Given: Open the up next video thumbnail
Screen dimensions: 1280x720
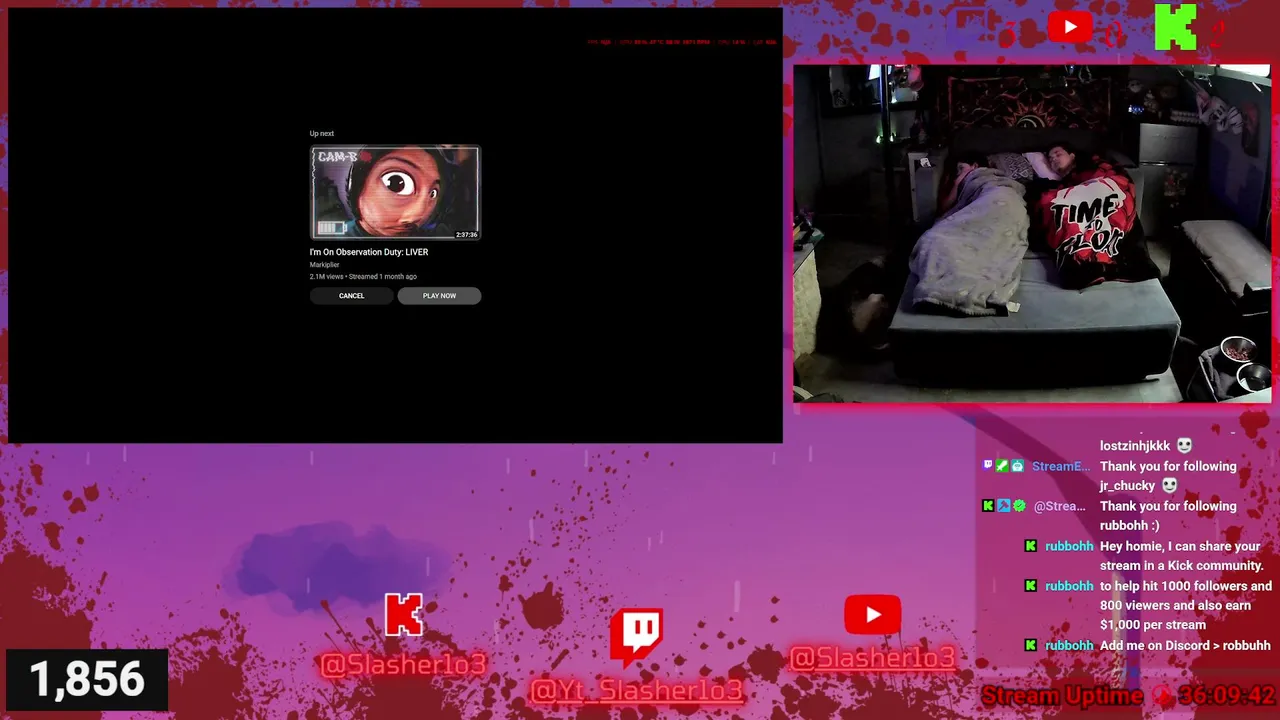Looking at the screenshot, I should 395,193.
